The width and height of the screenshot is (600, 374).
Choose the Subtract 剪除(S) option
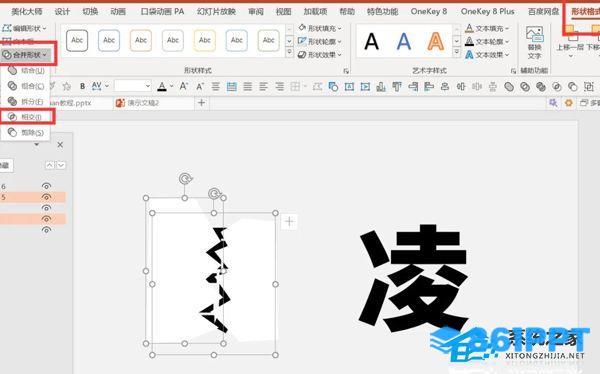coord(26,132)
